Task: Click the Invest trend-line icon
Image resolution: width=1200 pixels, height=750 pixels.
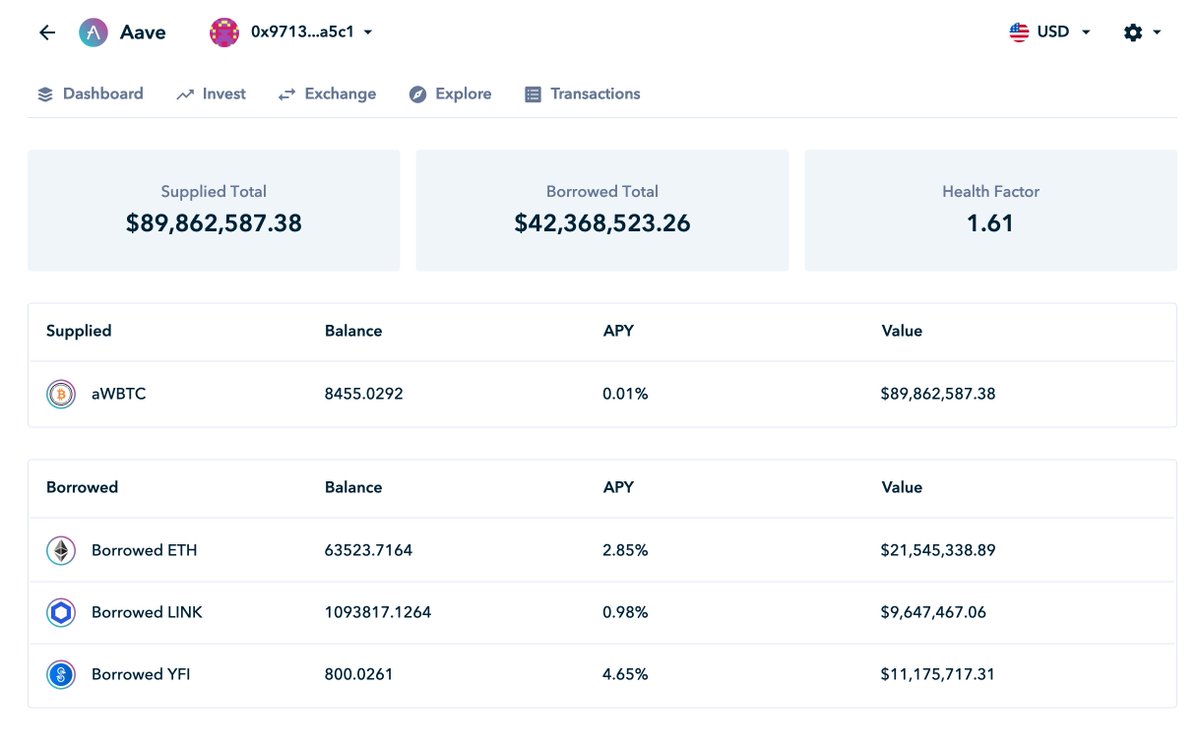Action: point(185,94)
